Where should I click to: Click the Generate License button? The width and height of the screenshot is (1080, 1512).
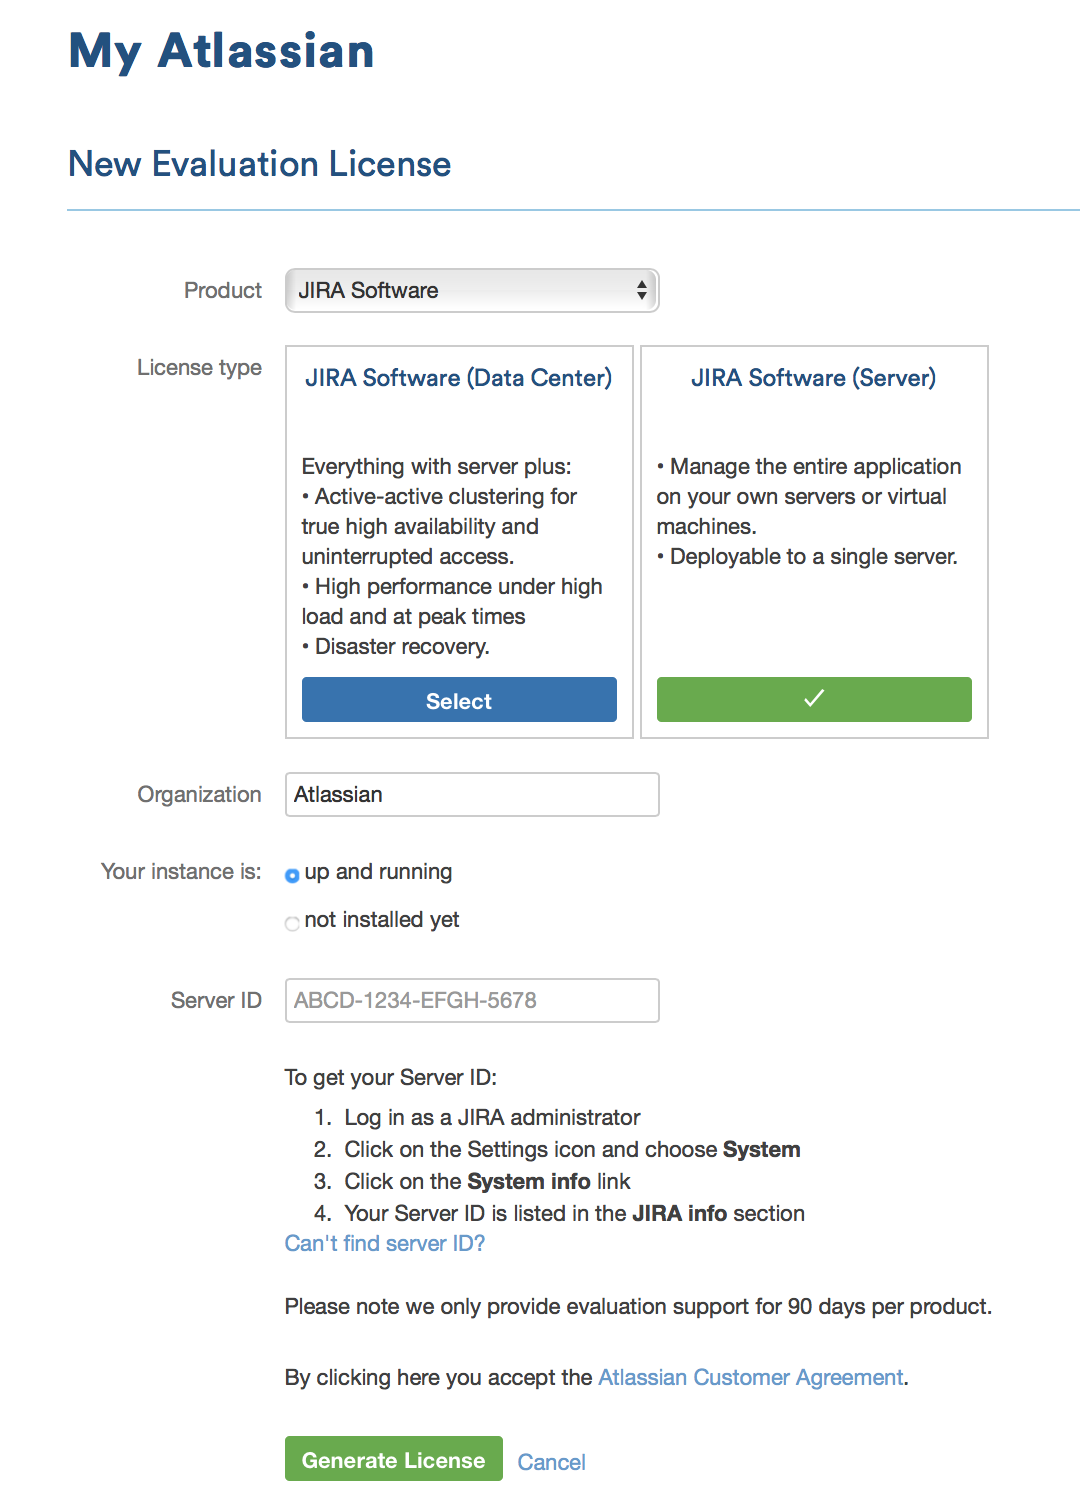coord(394,1459)
